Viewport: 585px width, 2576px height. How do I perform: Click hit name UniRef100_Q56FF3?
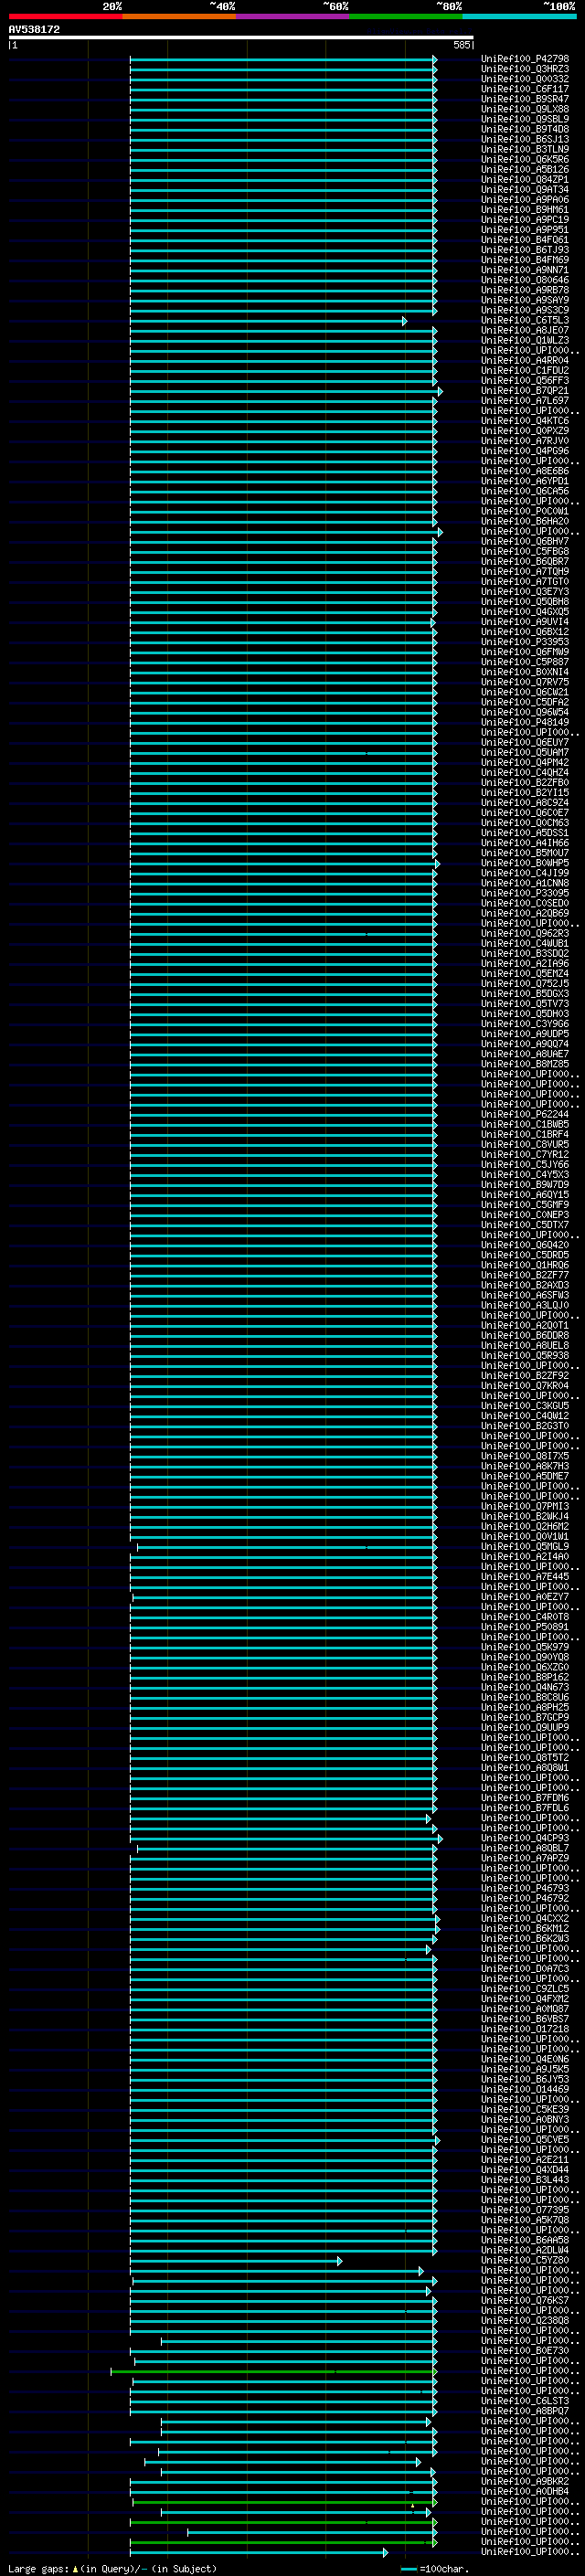(x=525, y=381)
